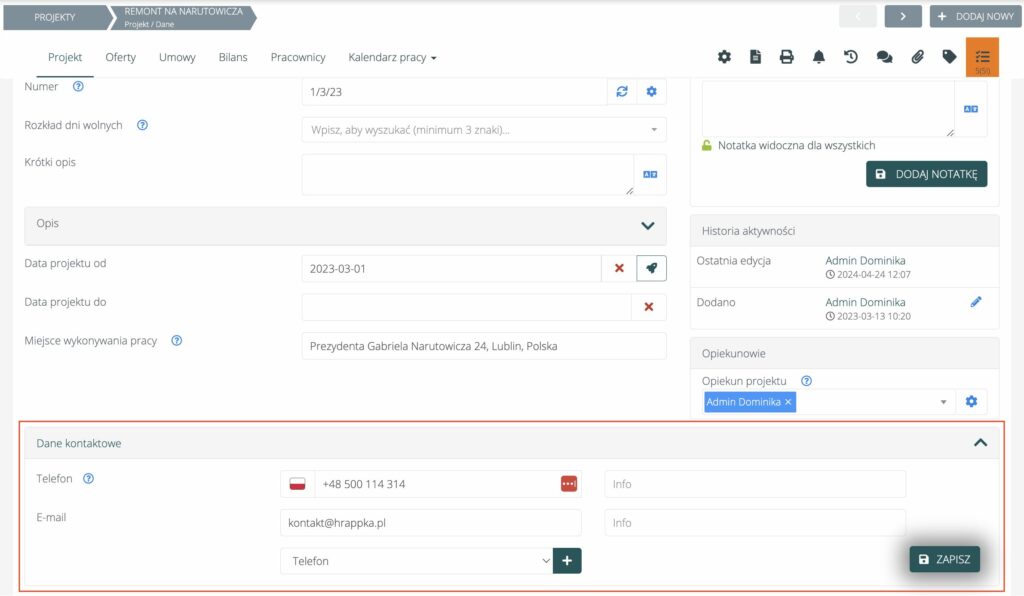Click the ZAPISZ button
1024x596 pixels.
pyautogui.click(x=944, y=559)
